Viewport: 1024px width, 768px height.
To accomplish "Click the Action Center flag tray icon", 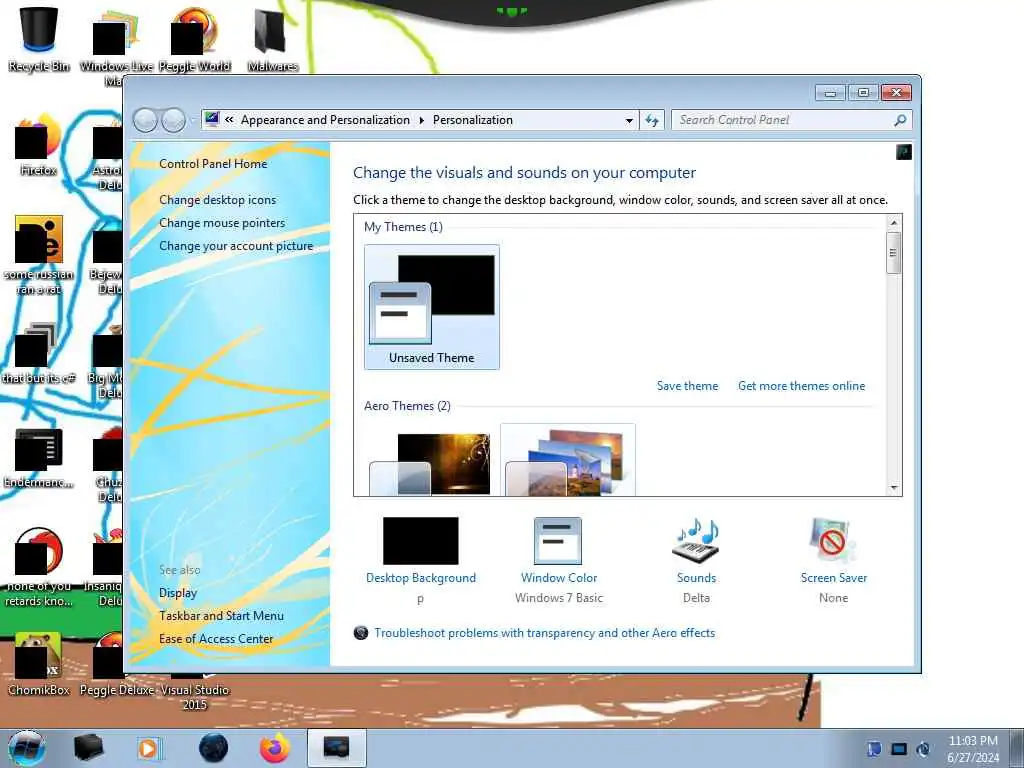I will pos(874,749).
